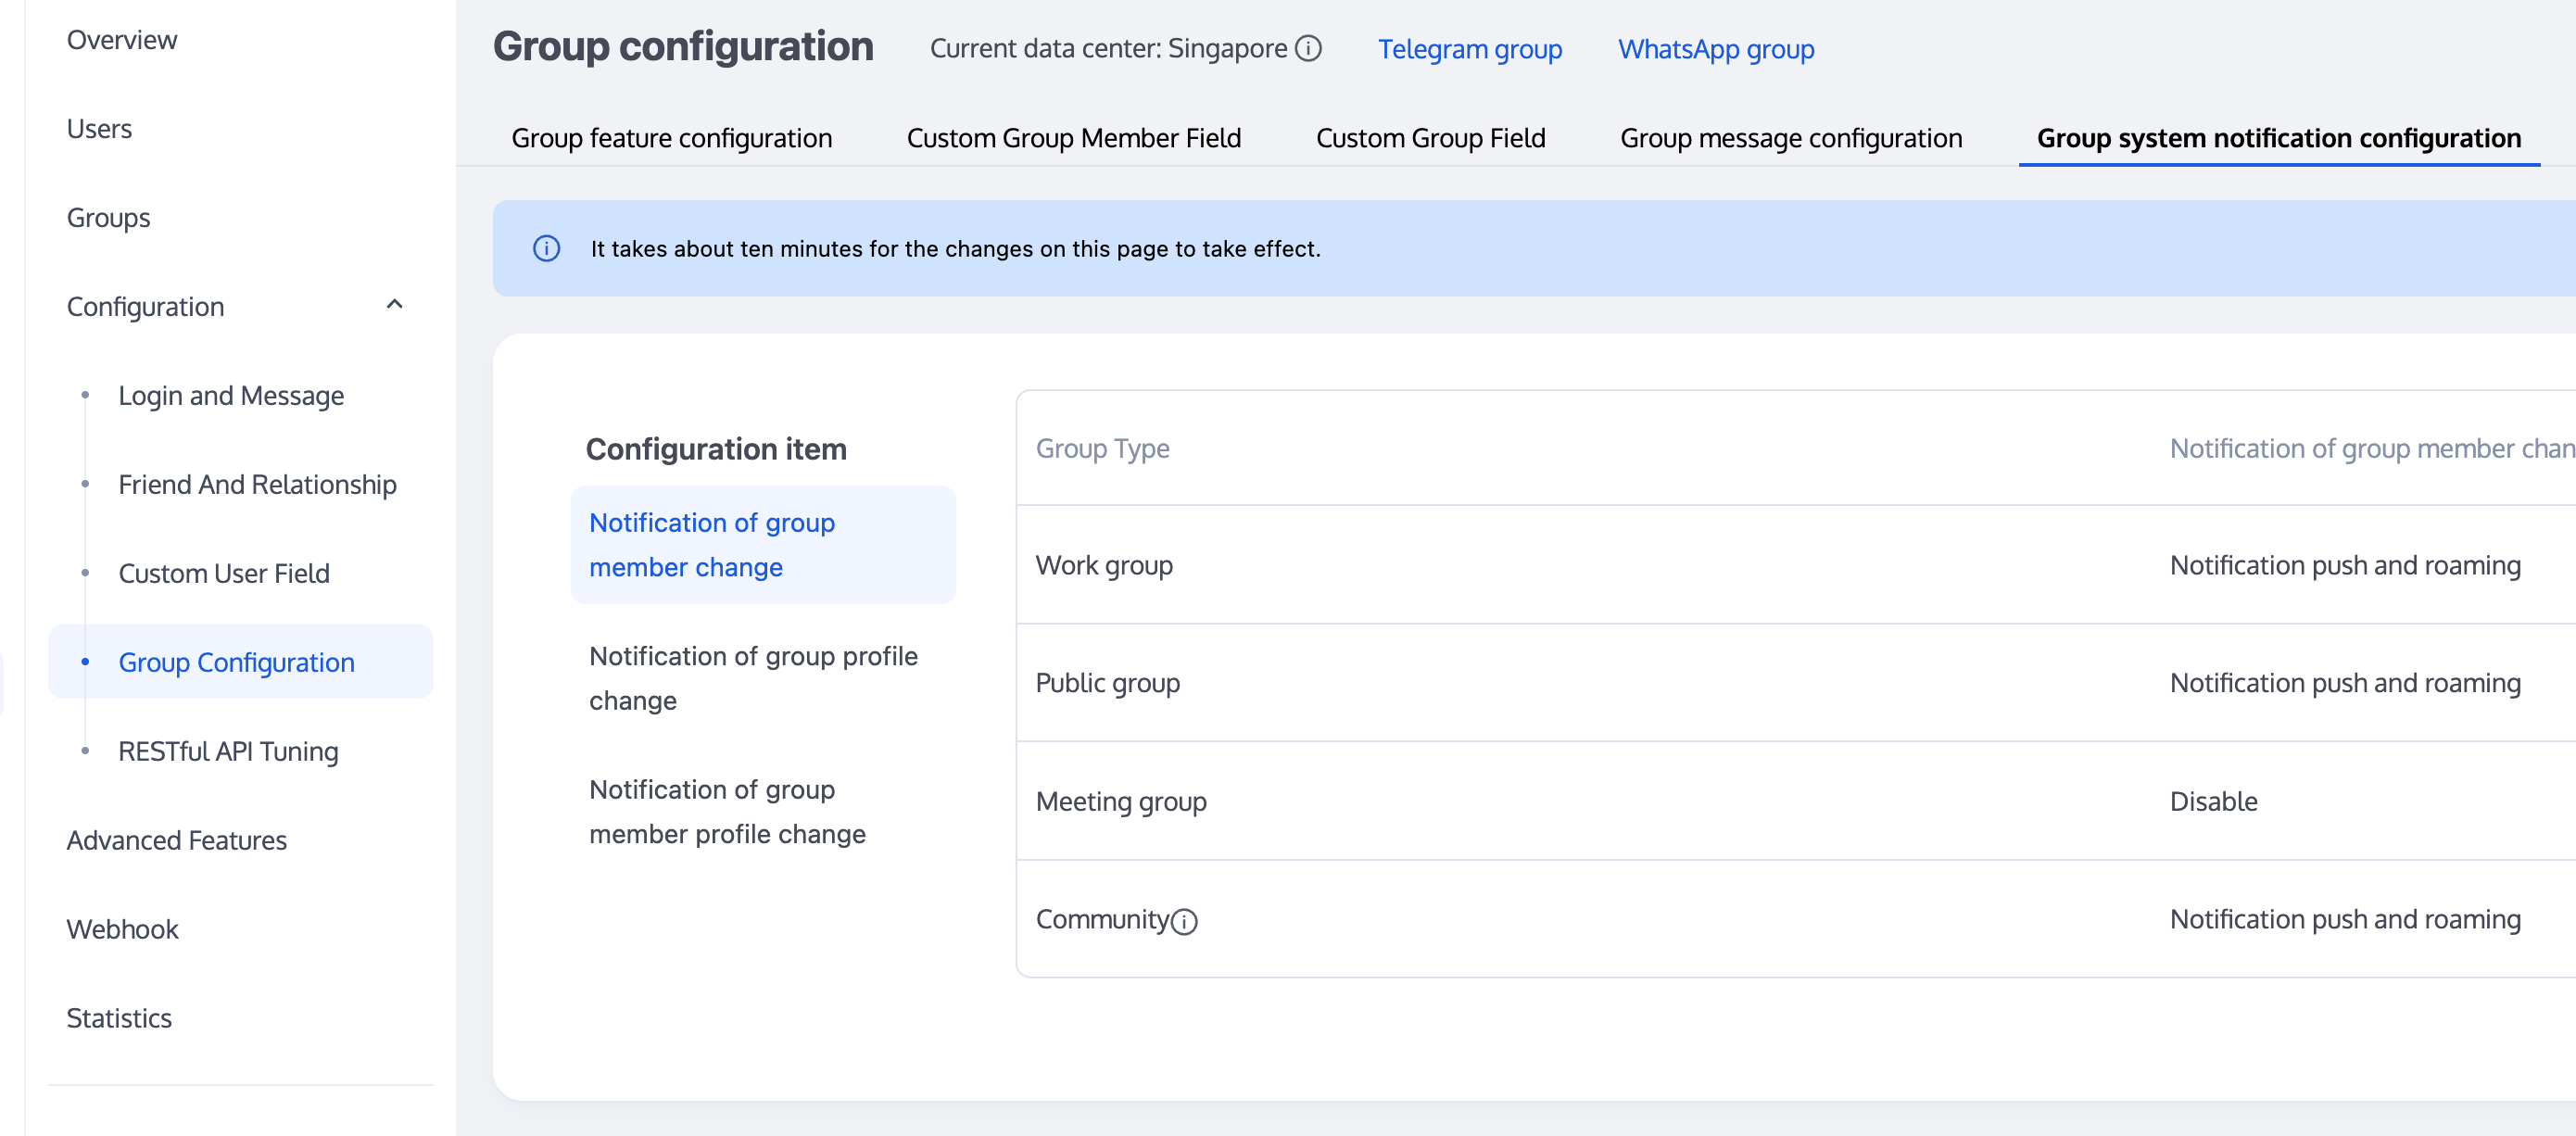Collapse the Configuration sidebar section
The image size is (2576, 1136).
click(394, 305)
